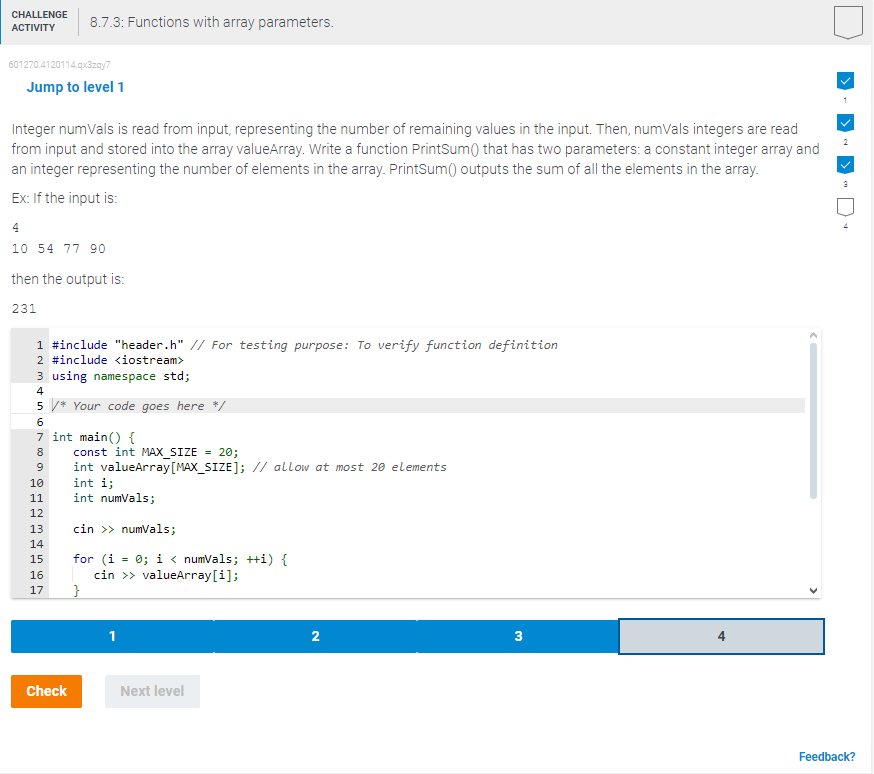This screenshot has height=774, width=874.
Task: Open the Jump to level 1 link
Action: (75, 87)
